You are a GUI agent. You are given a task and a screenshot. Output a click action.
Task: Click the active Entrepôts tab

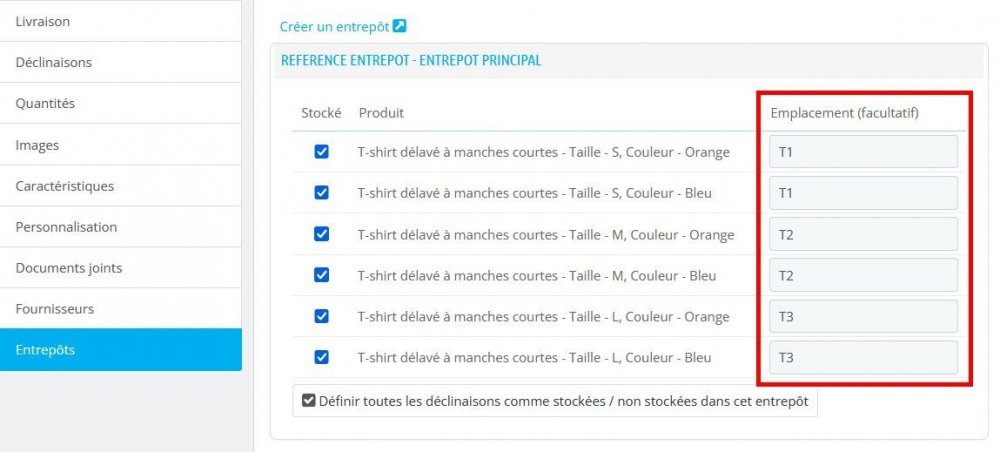(x=120, y=350)
